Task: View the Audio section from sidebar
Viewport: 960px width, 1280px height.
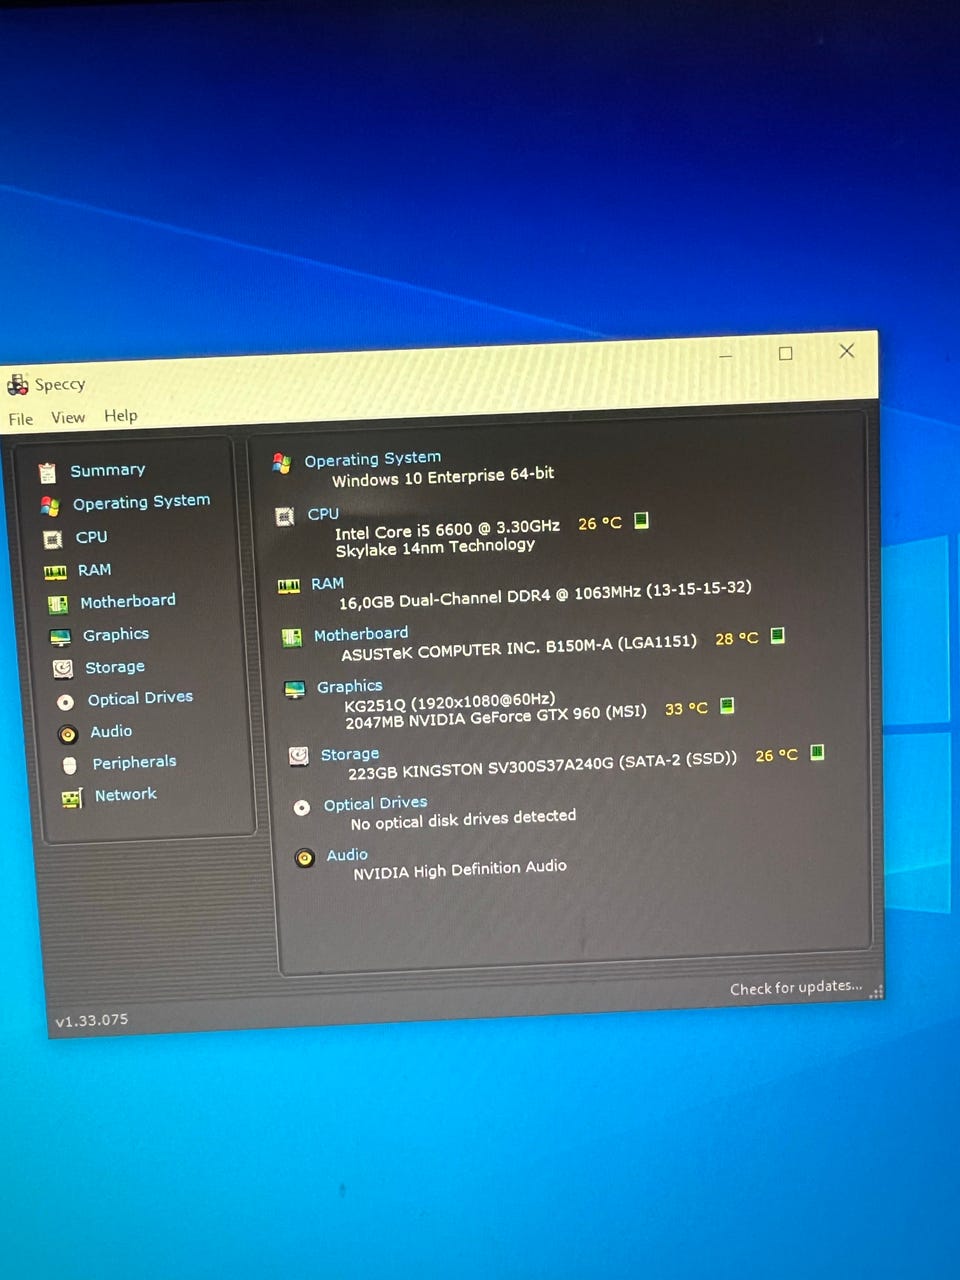Action: (x=111, y=732)
